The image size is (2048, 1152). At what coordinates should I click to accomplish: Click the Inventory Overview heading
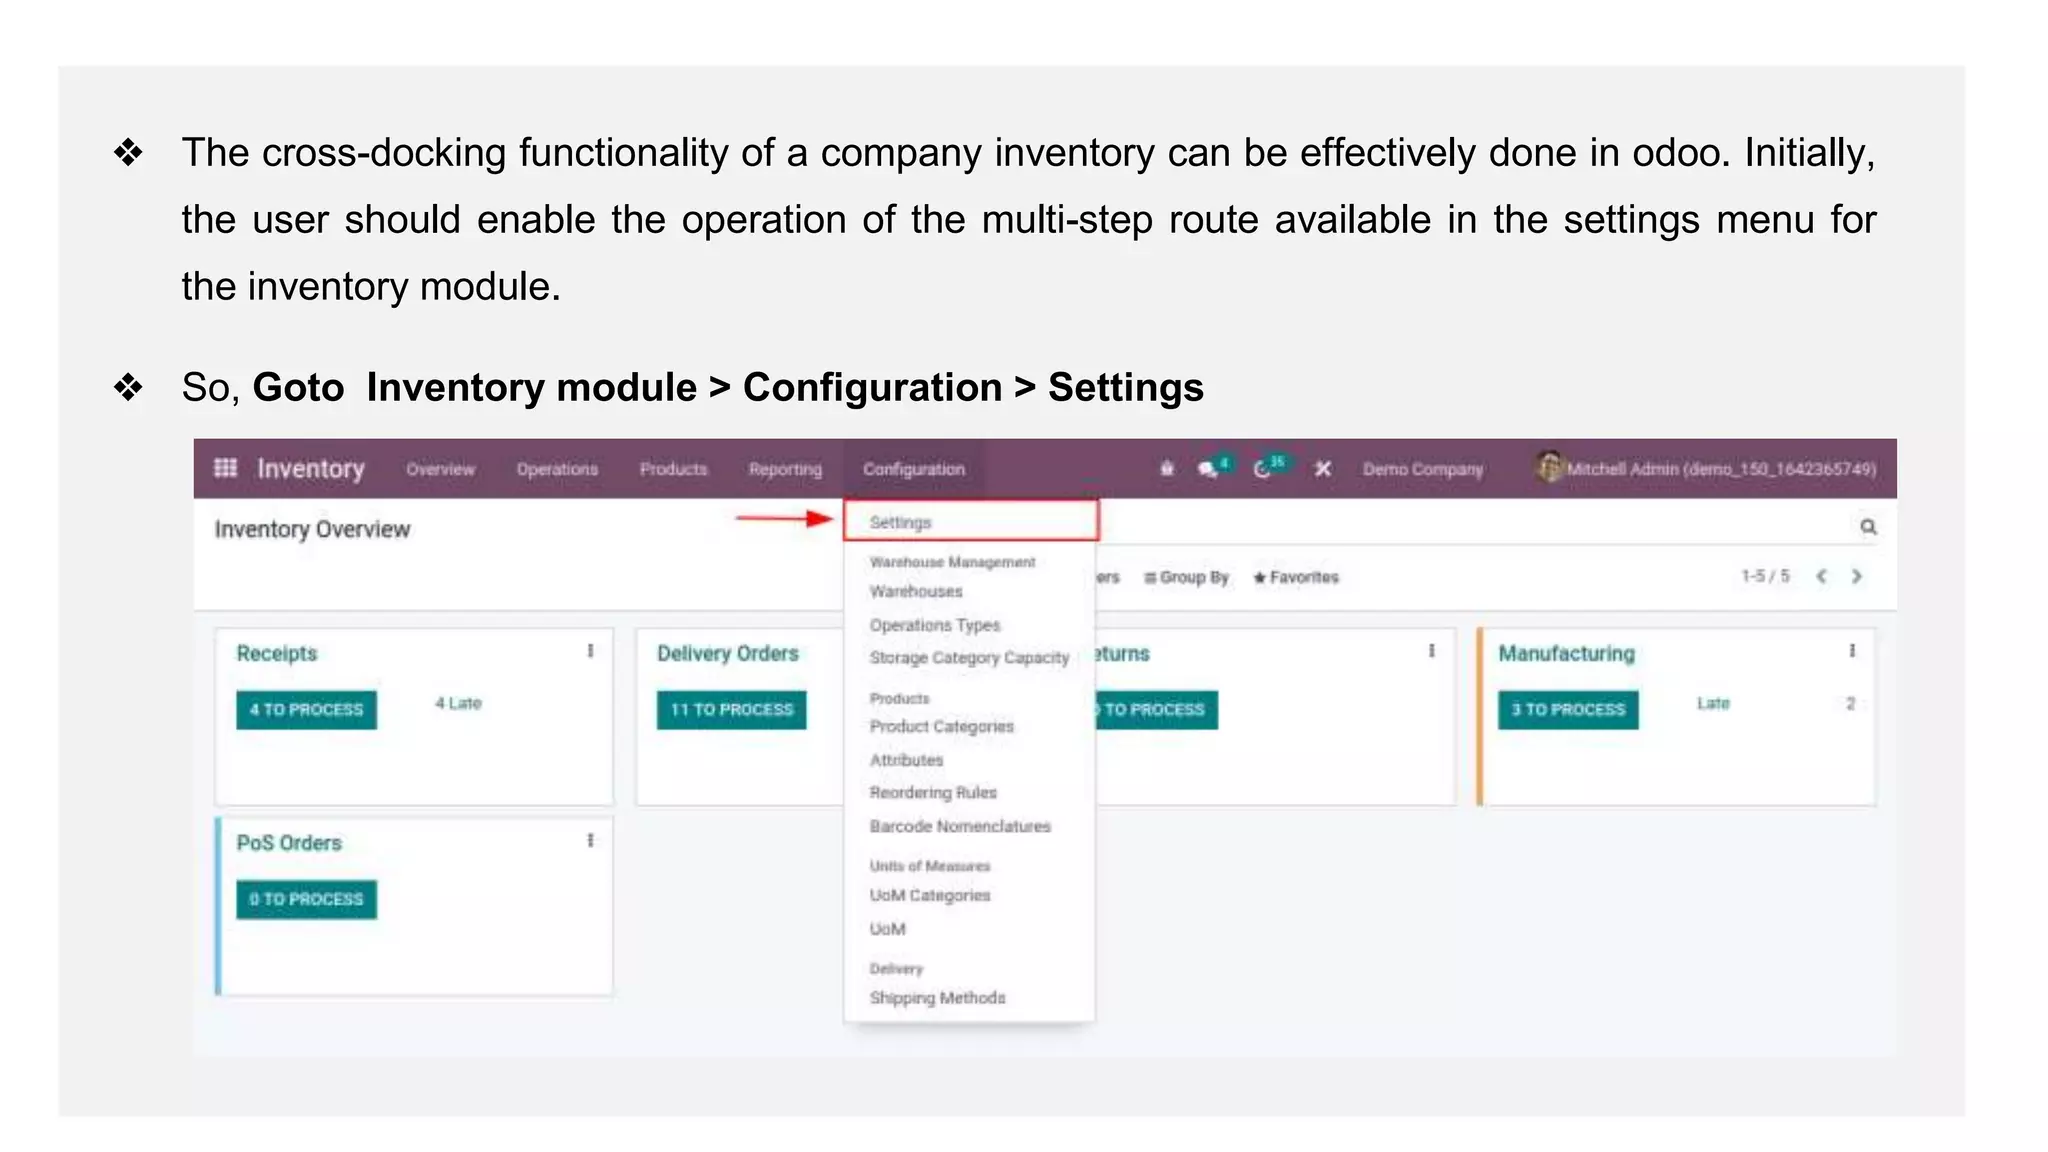(x=312, y=529)
